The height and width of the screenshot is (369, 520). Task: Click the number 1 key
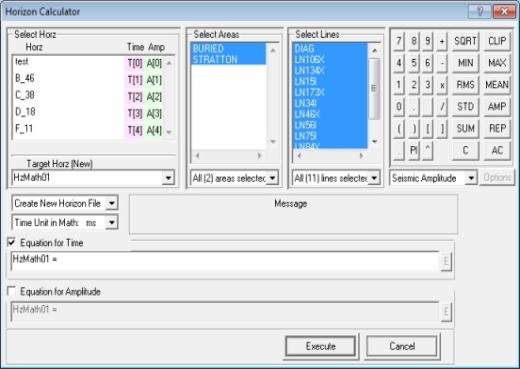(399, 85)
